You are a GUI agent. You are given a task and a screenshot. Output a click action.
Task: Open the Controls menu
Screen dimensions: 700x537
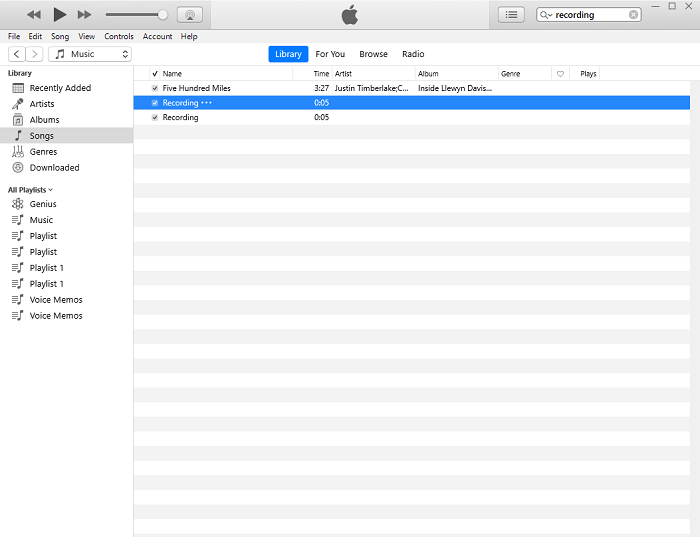pos(118,37)
